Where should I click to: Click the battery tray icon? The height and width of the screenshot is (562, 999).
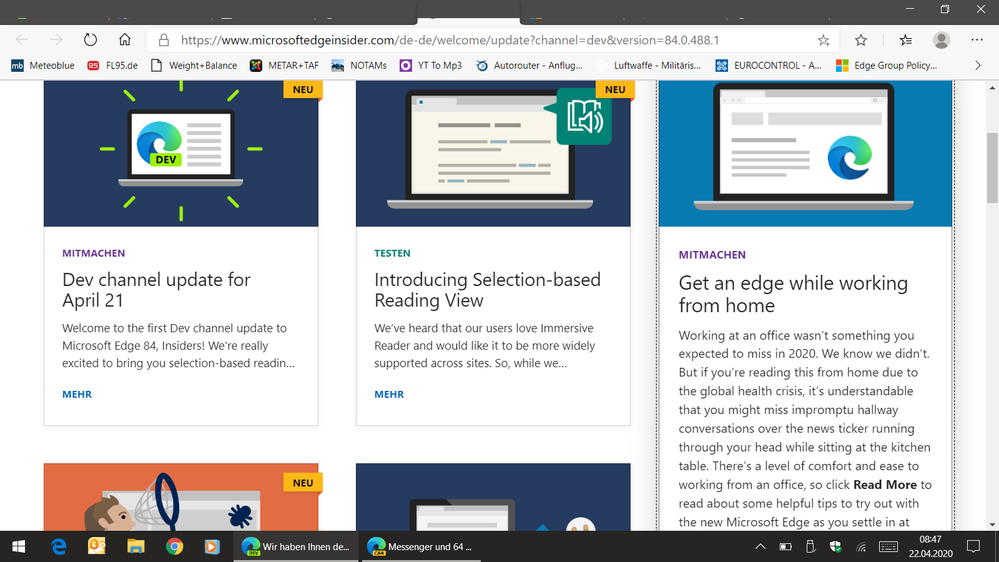[786, 547]
